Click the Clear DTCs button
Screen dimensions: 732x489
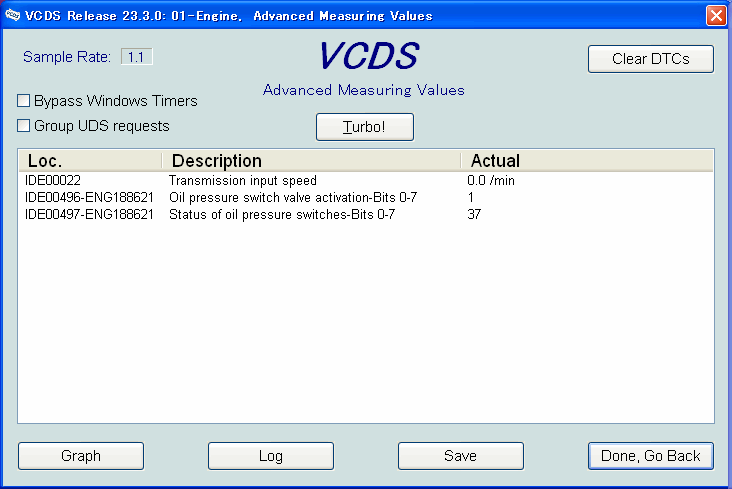point(650,58)
